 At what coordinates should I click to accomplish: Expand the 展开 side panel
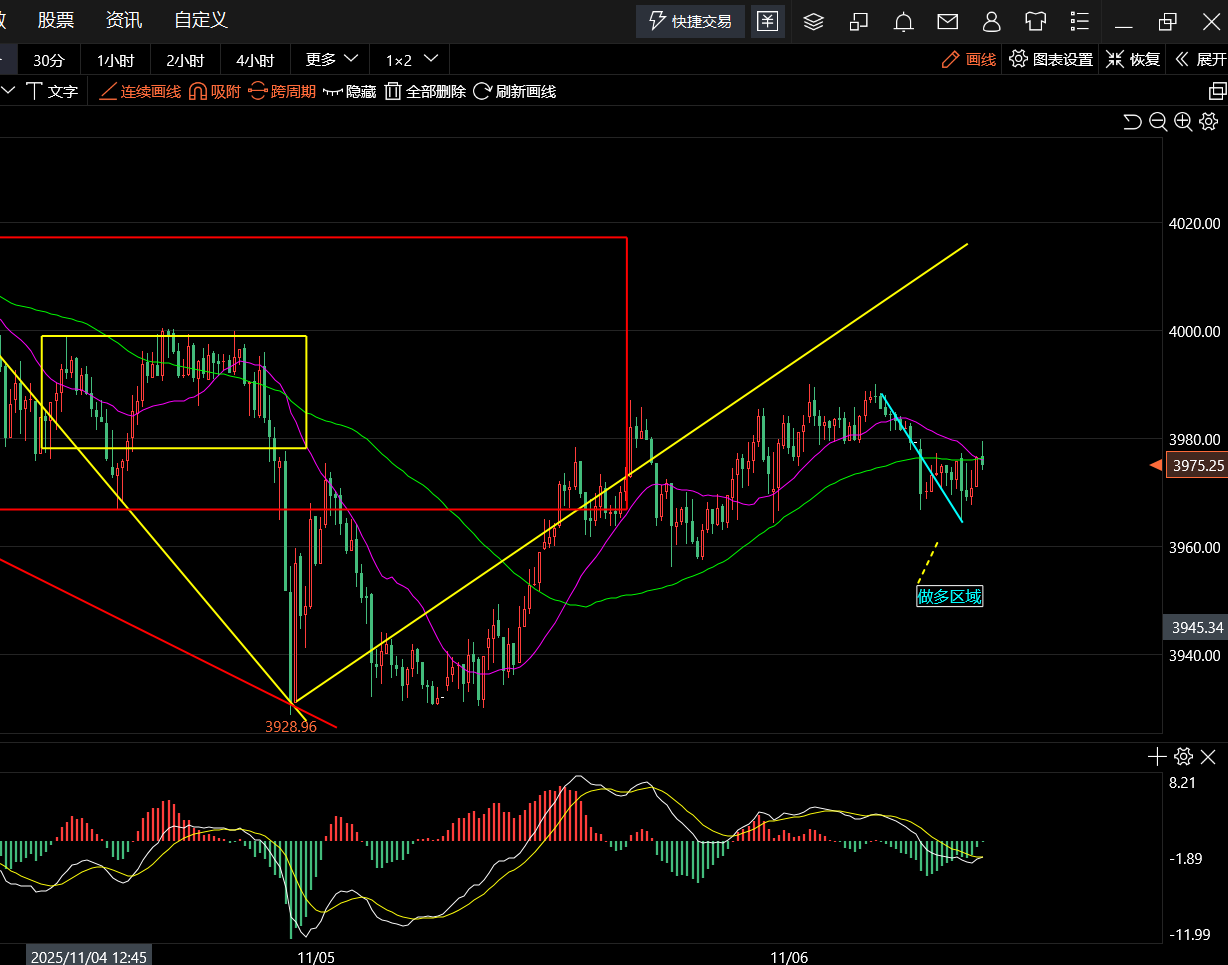pyautogui.click(x=1200, y=59)
